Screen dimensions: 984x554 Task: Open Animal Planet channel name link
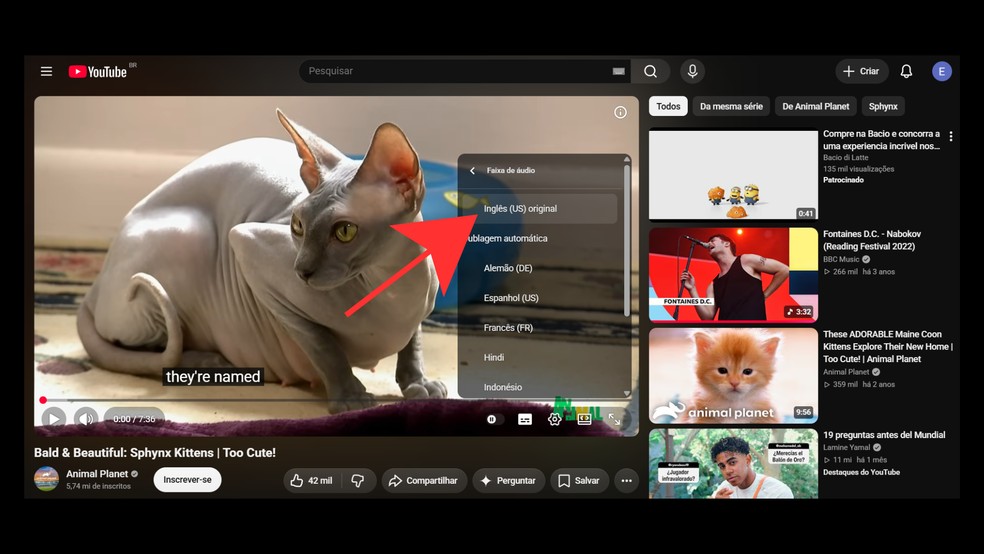pyautogui.click(x=97, y=474)
